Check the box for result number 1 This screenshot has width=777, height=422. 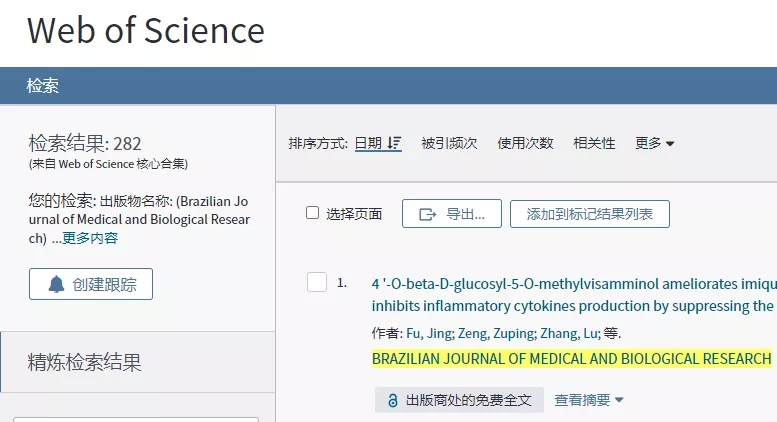[x=317, y=282]
